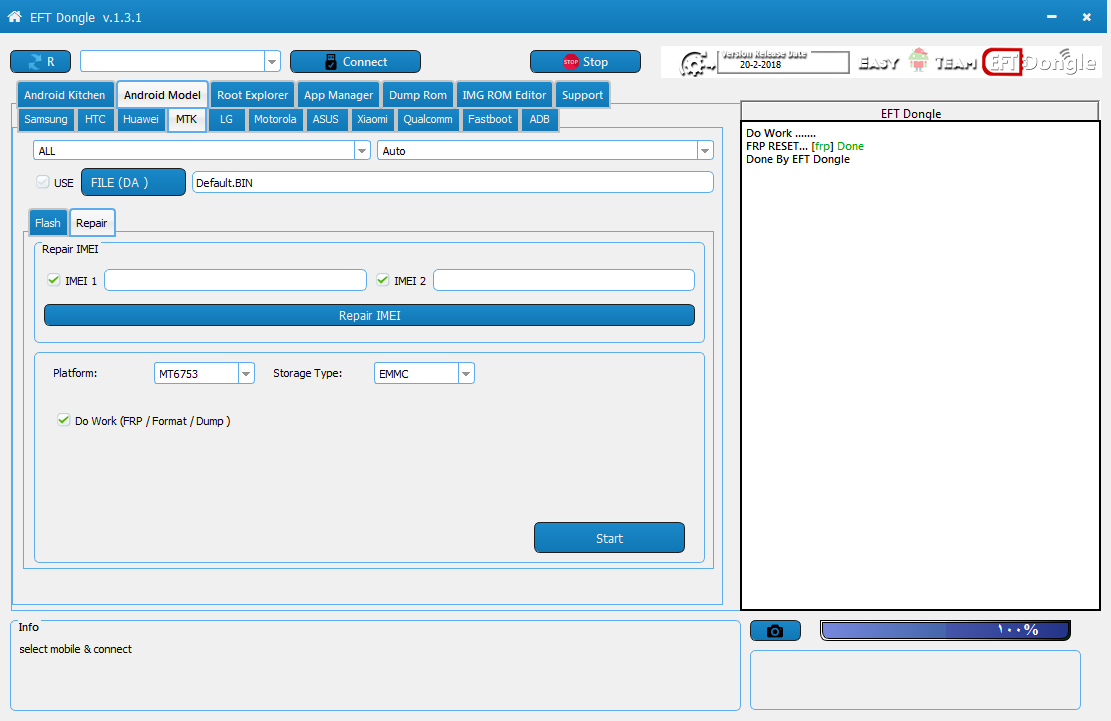Open the Support tab

(x=582, y=95)
